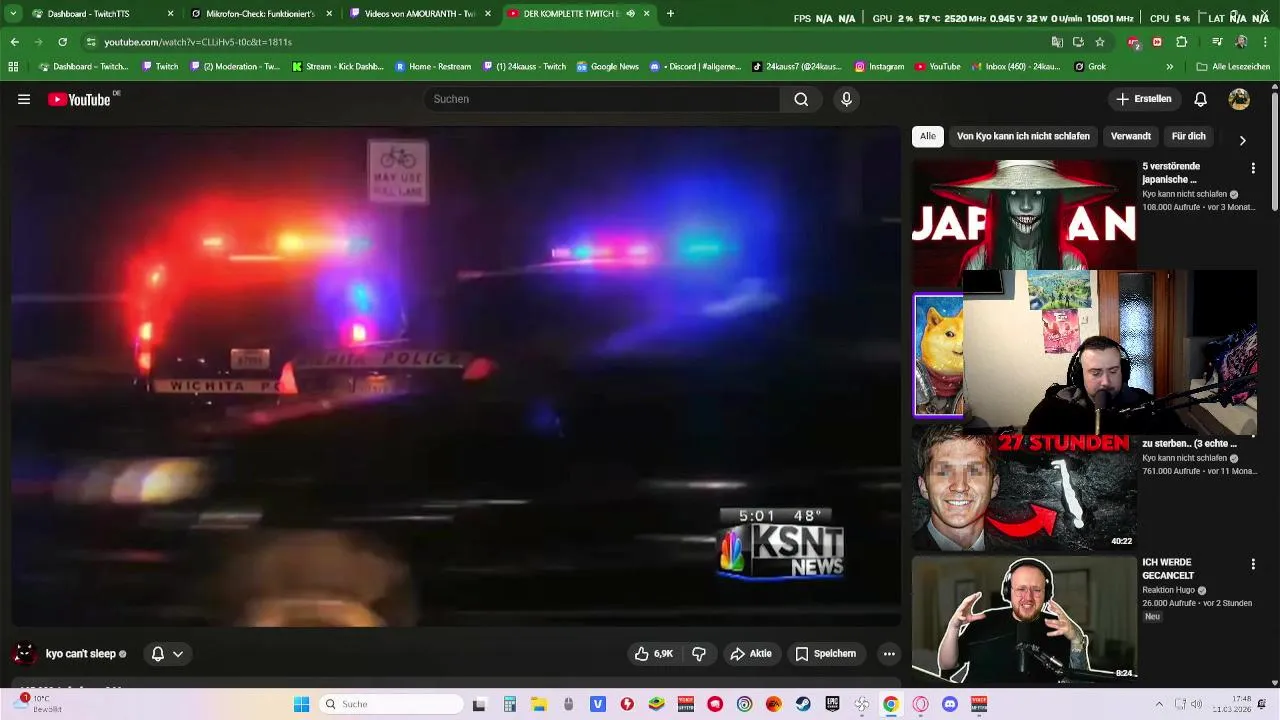Go forward in browser history
This screenshot has height=720, width=1280.
38,42
